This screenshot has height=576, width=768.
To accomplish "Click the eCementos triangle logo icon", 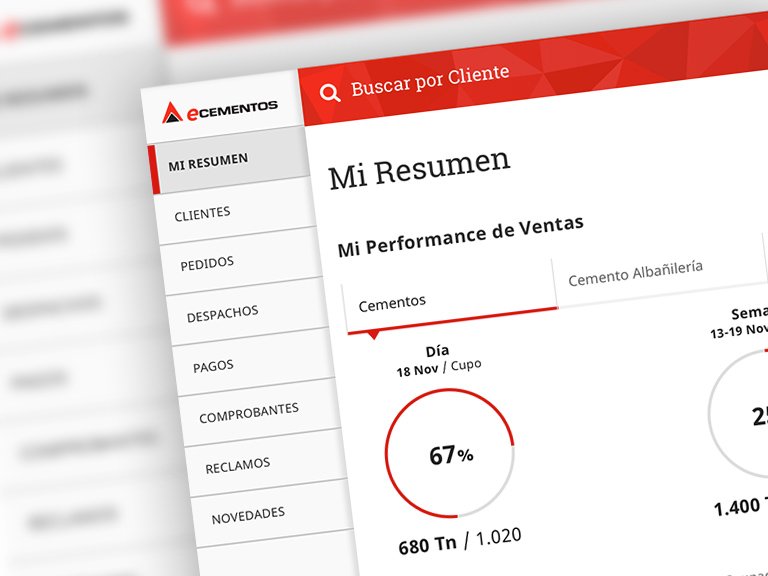I will [x=171, y=113].
